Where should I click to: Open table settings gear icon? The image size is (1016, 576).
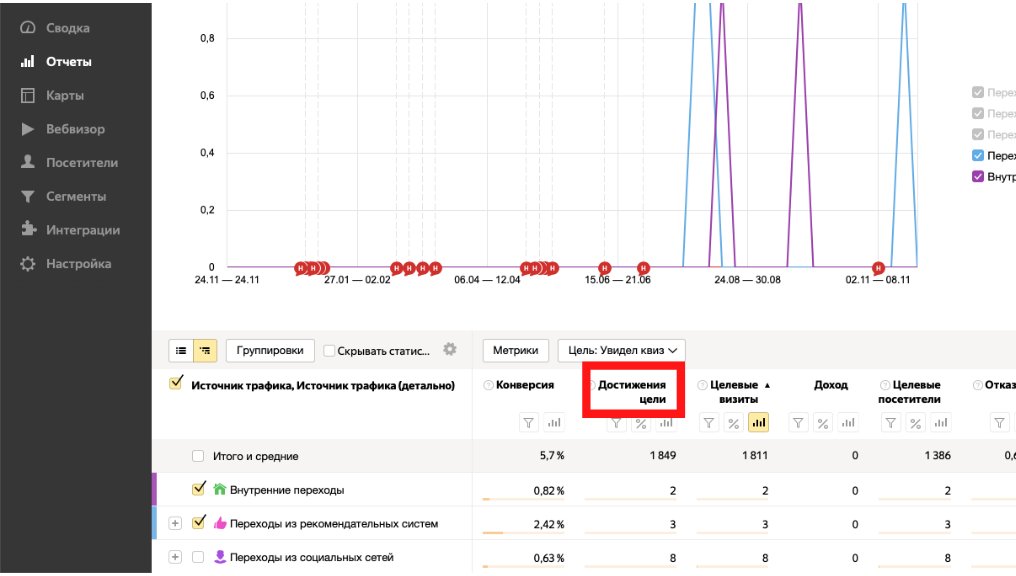[450, 350]
